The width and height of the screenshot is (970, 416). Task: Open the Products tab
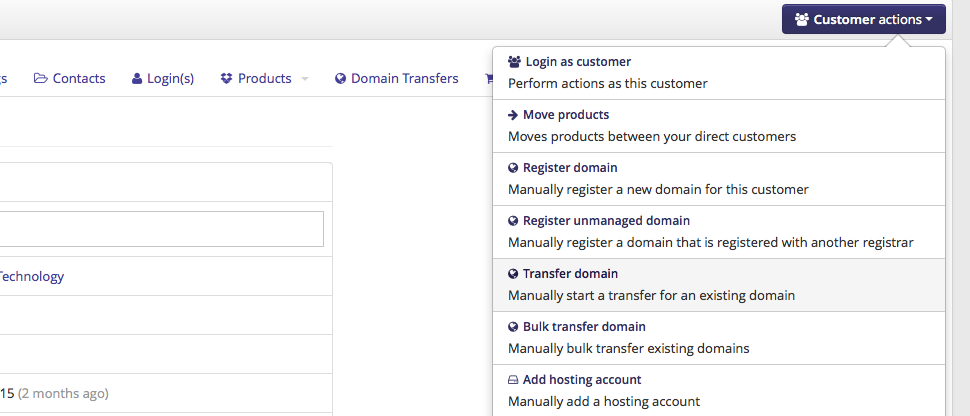[256, 79]
